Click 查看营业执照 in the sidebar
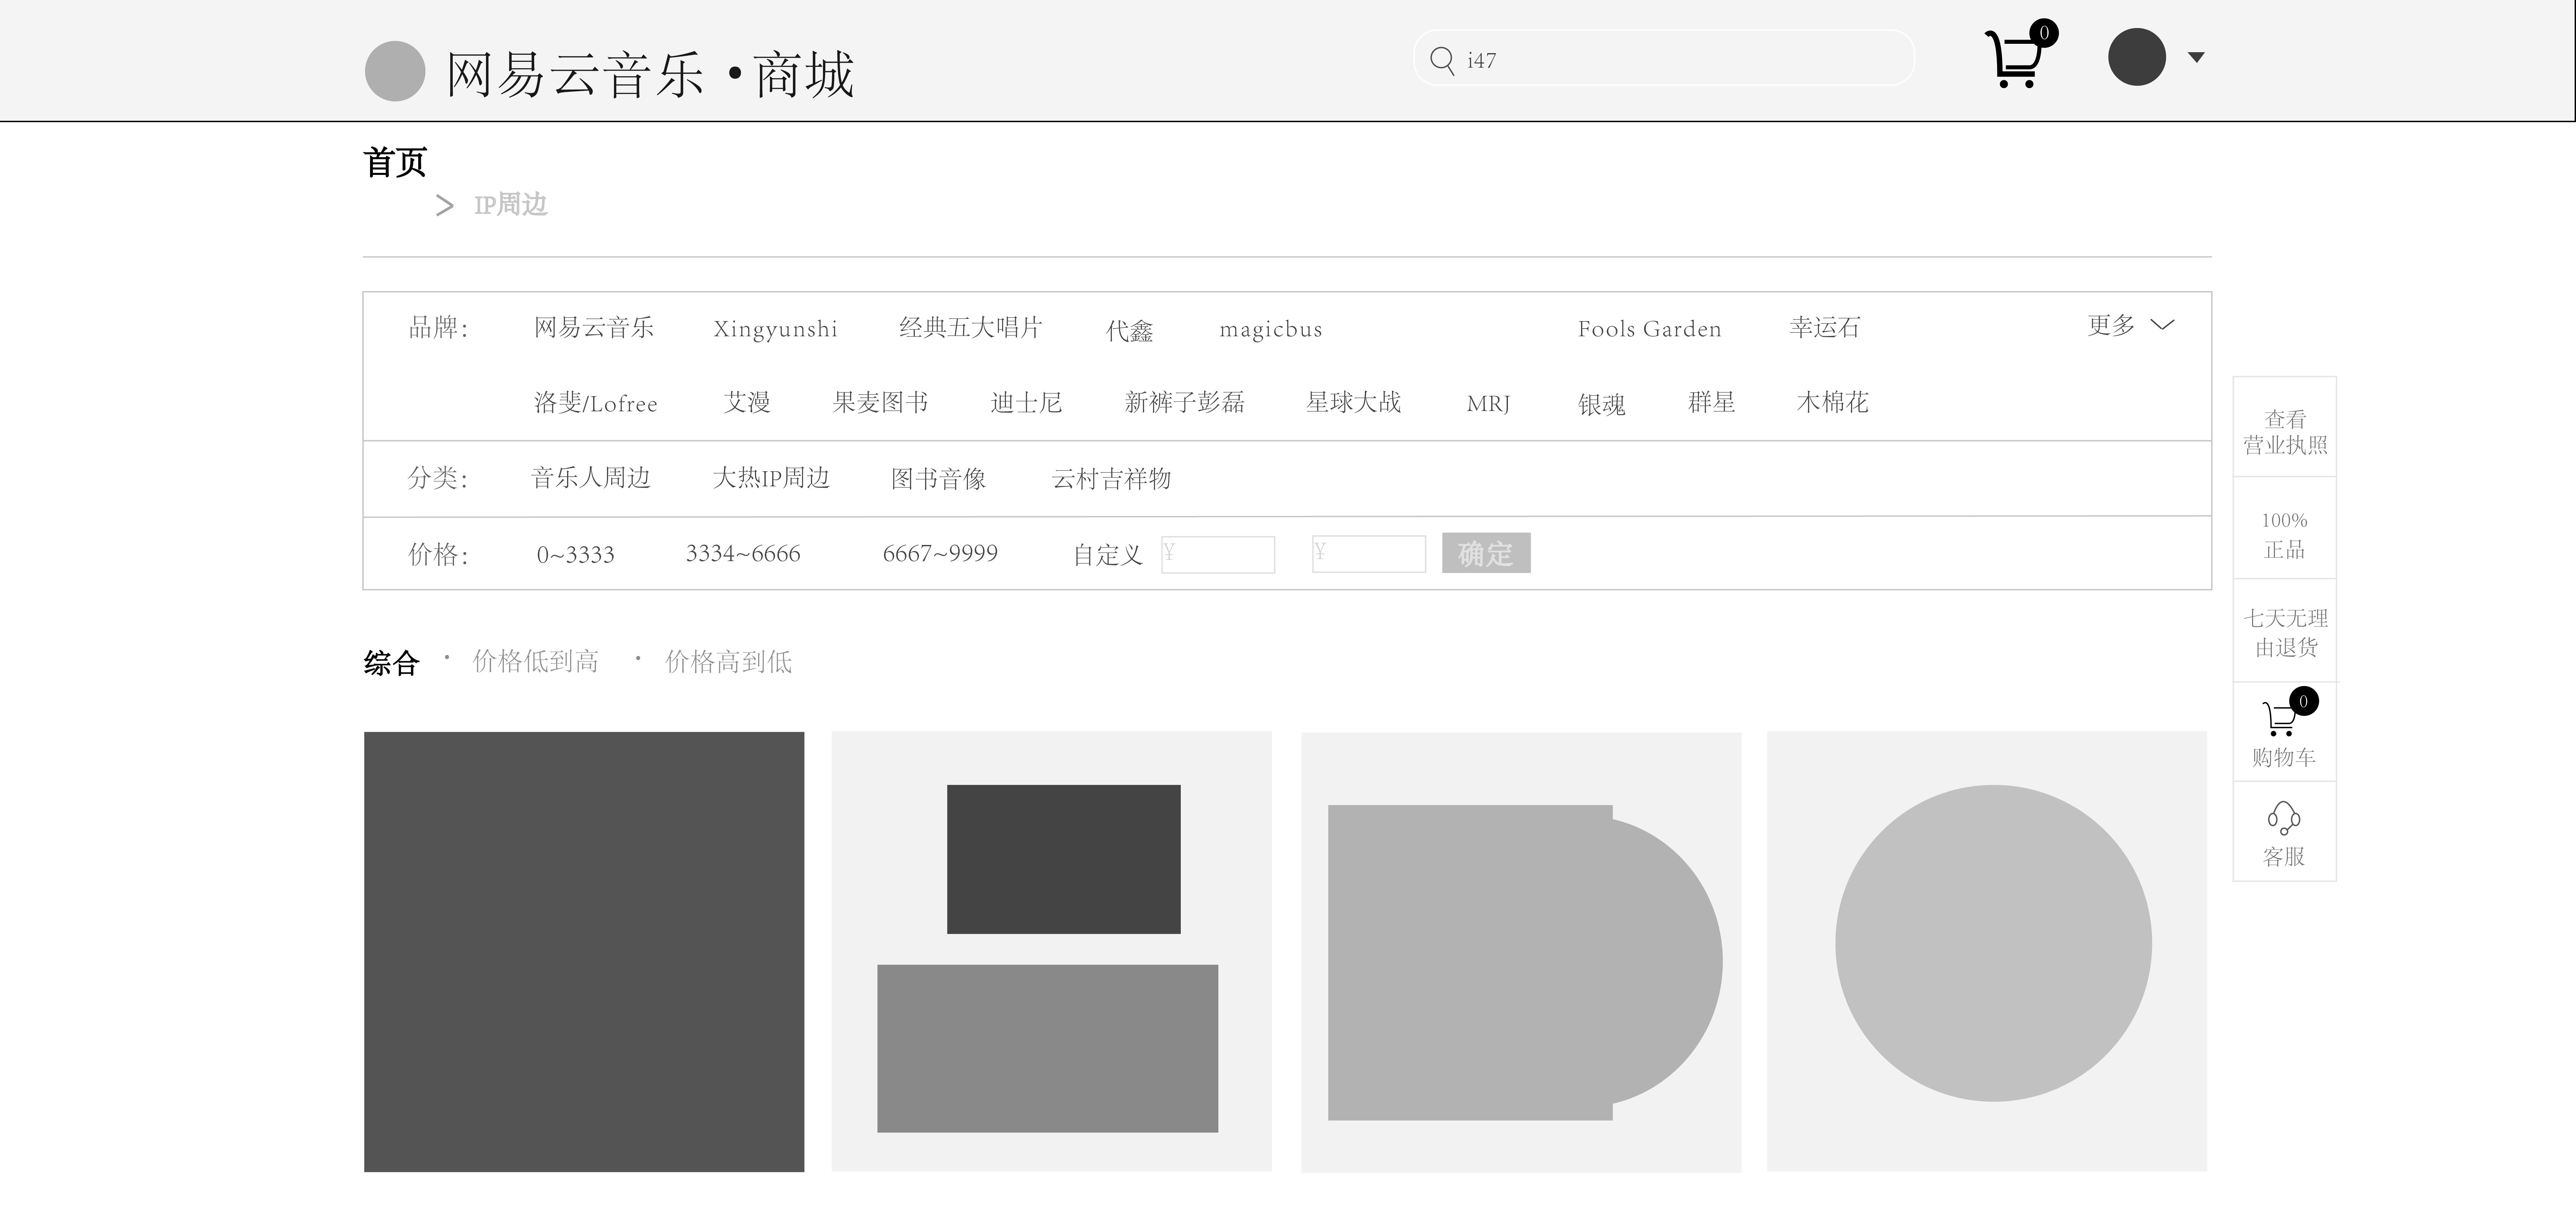This screenshot has width=2576, height=1212. (x=2285, y=432)
